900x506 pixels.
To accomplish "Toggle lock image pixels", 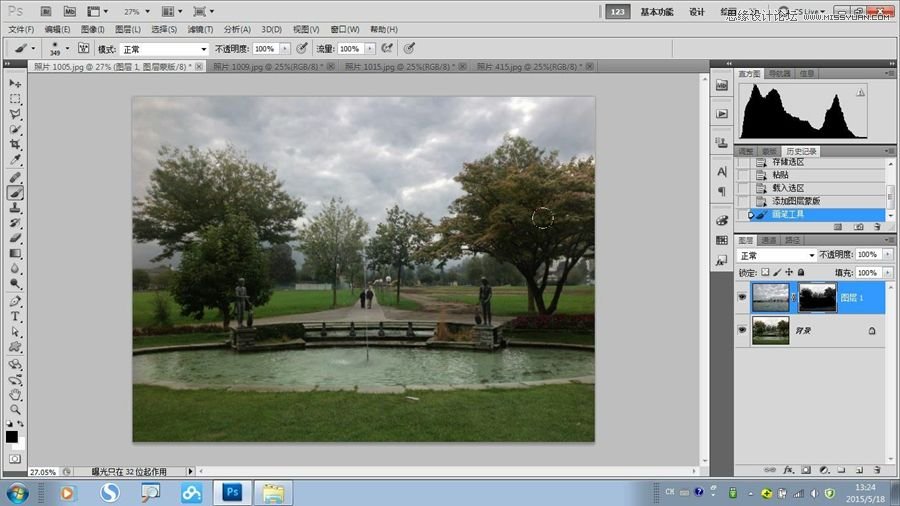I will coord(777,273).
